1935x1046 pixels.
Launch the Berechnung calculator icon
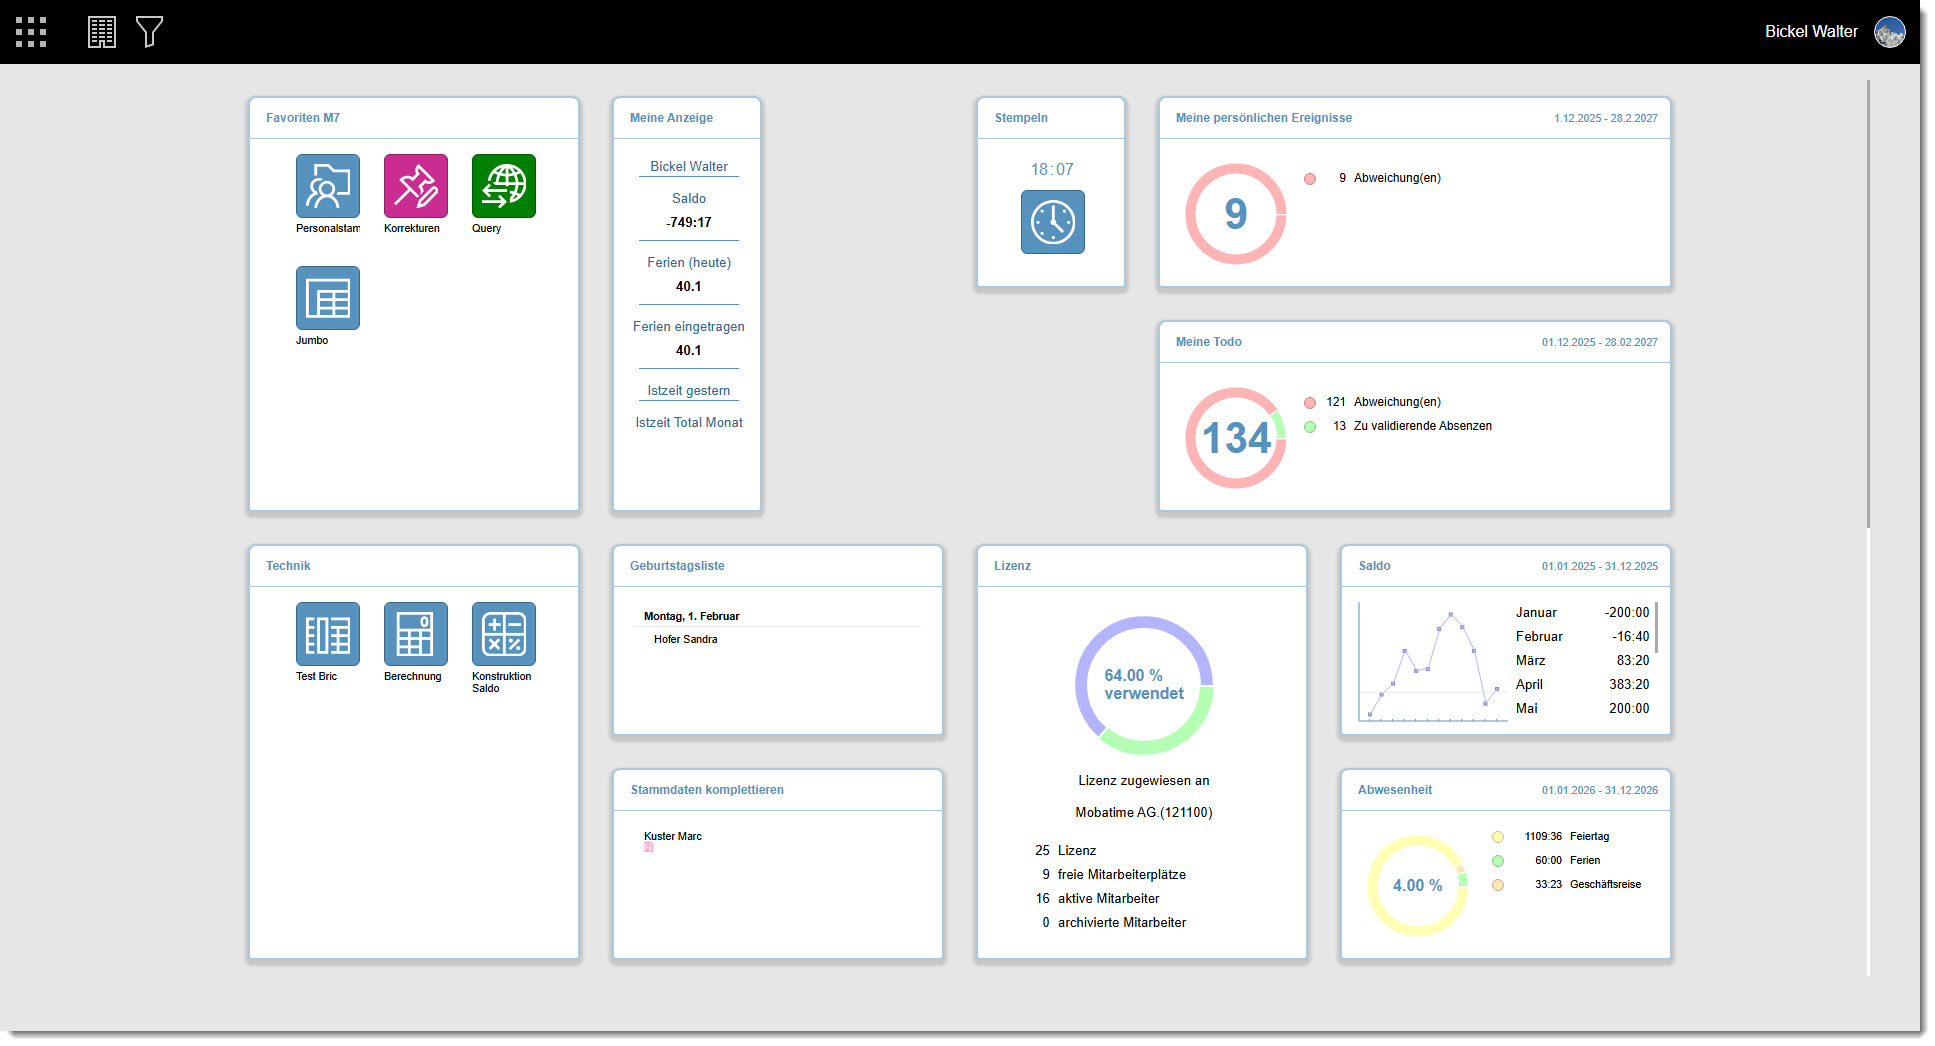415,634
